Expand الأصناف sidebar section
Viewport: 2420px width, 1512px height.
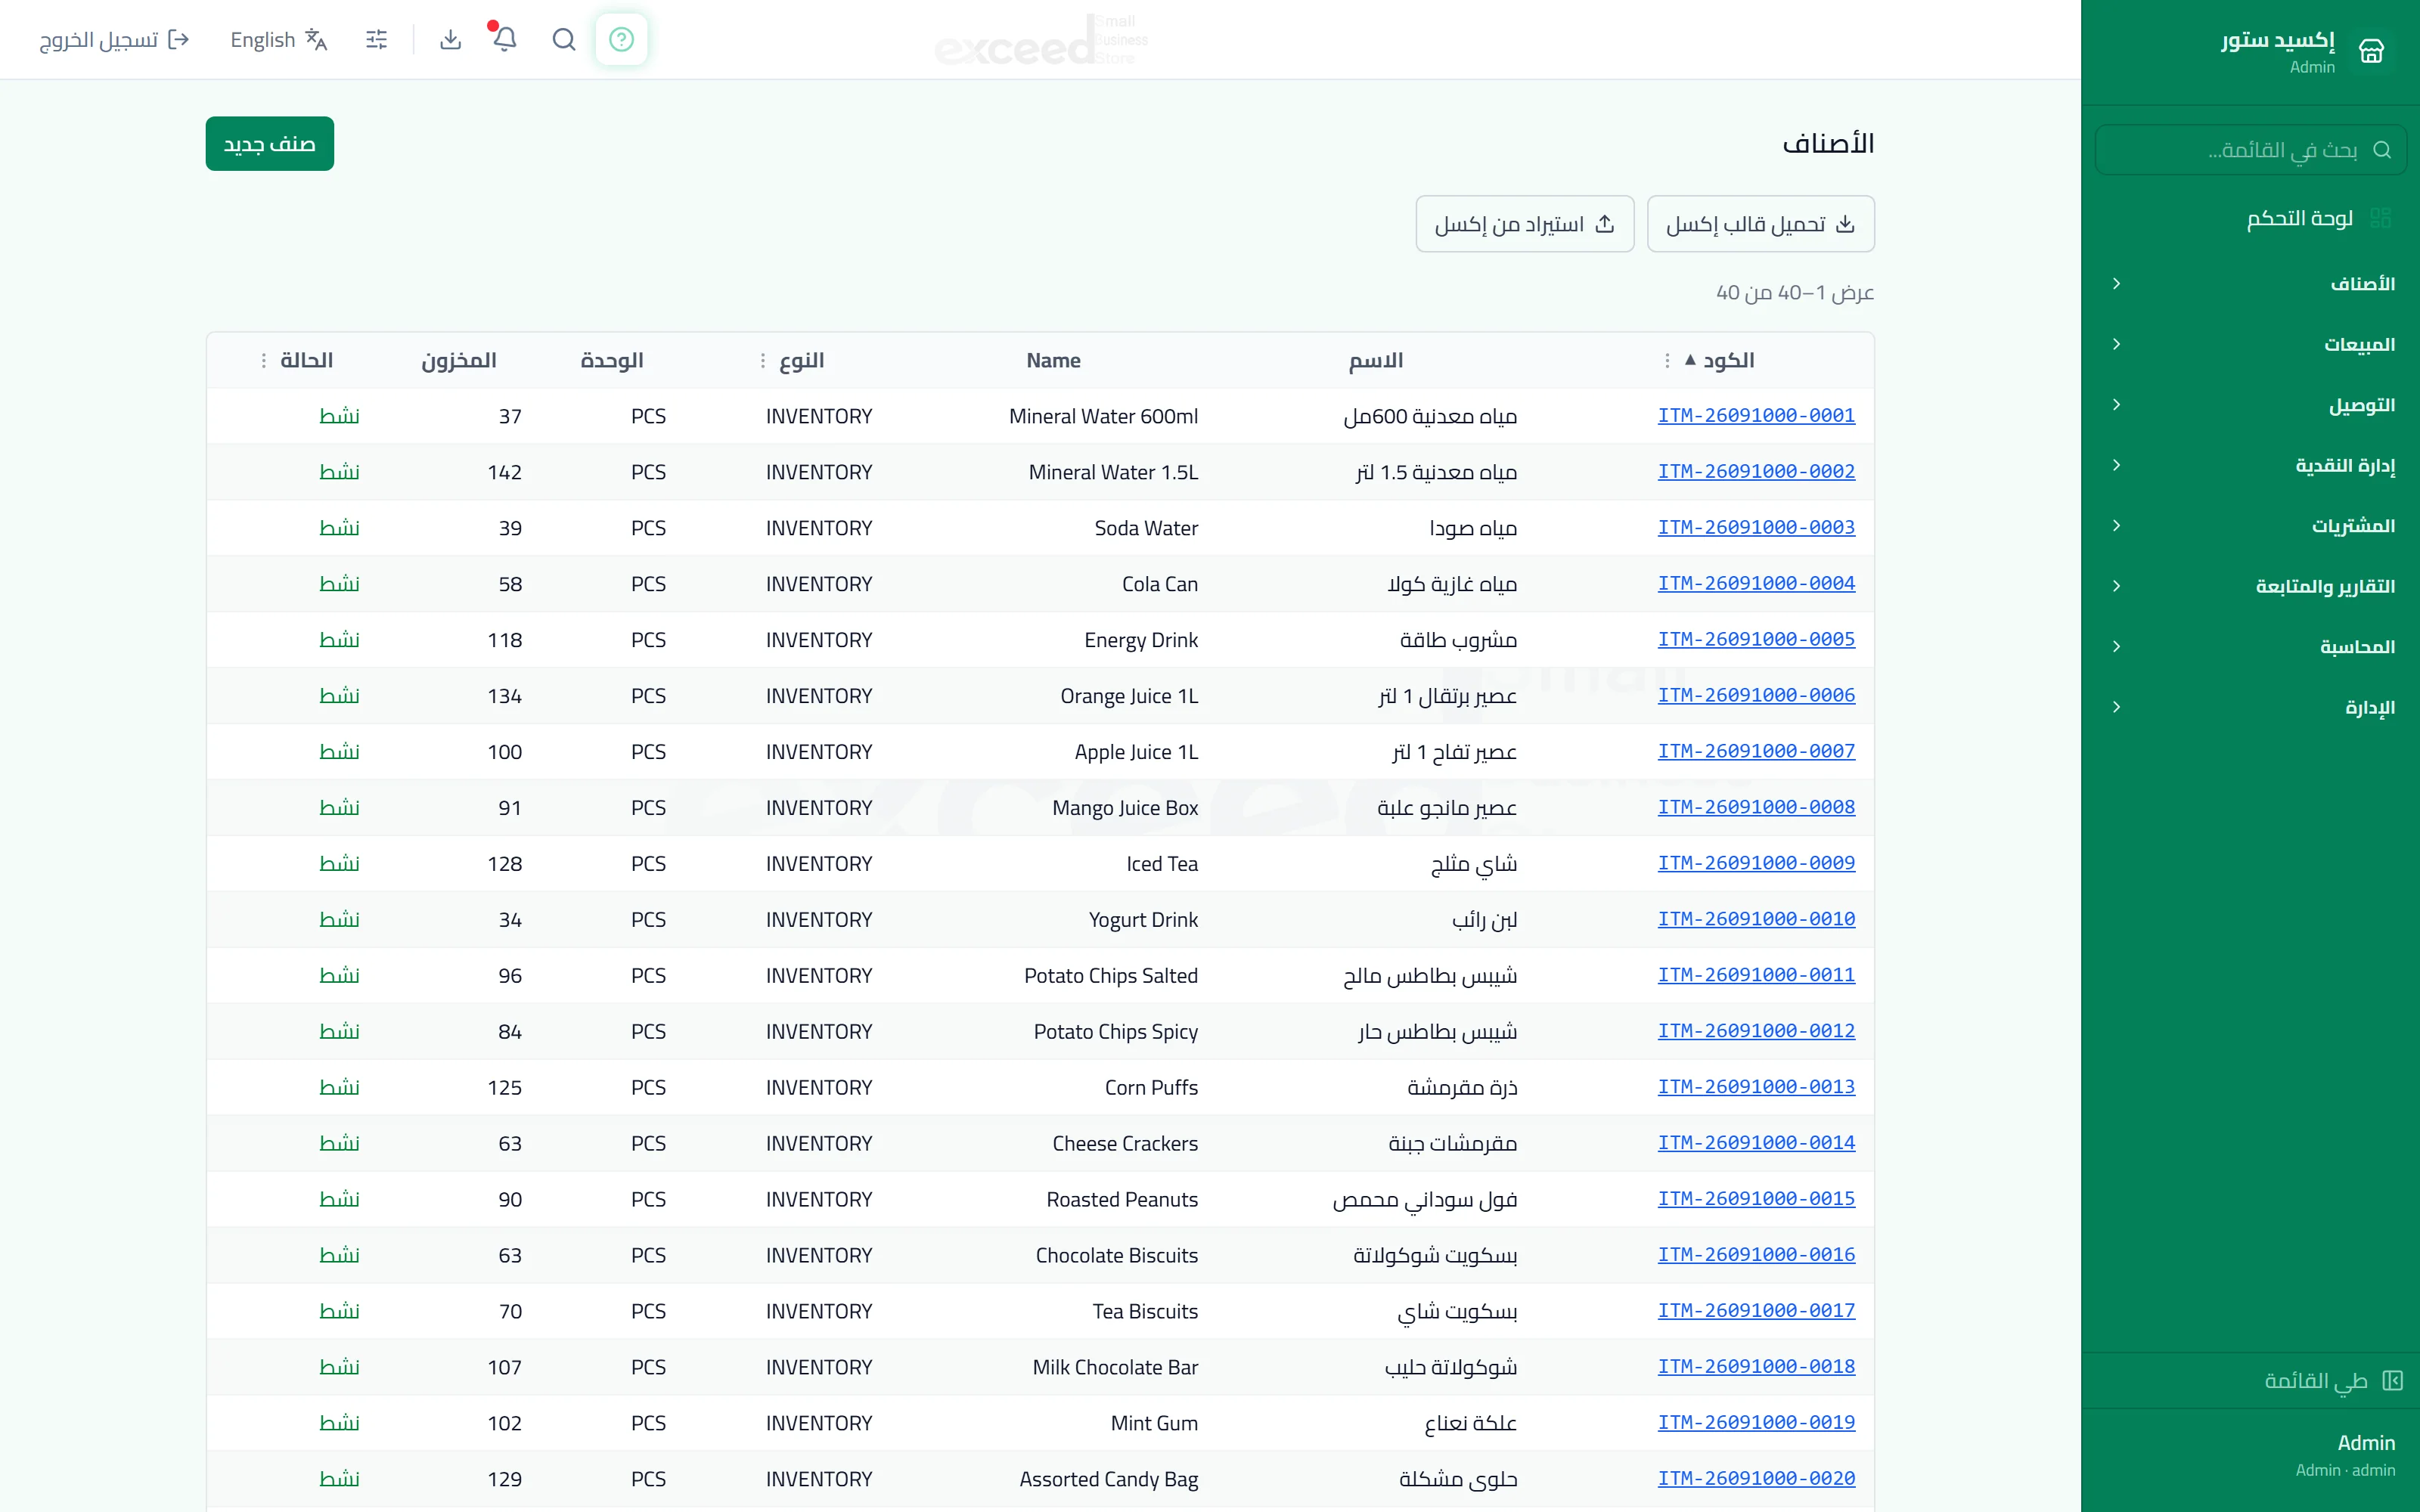tap(2251, 284)
